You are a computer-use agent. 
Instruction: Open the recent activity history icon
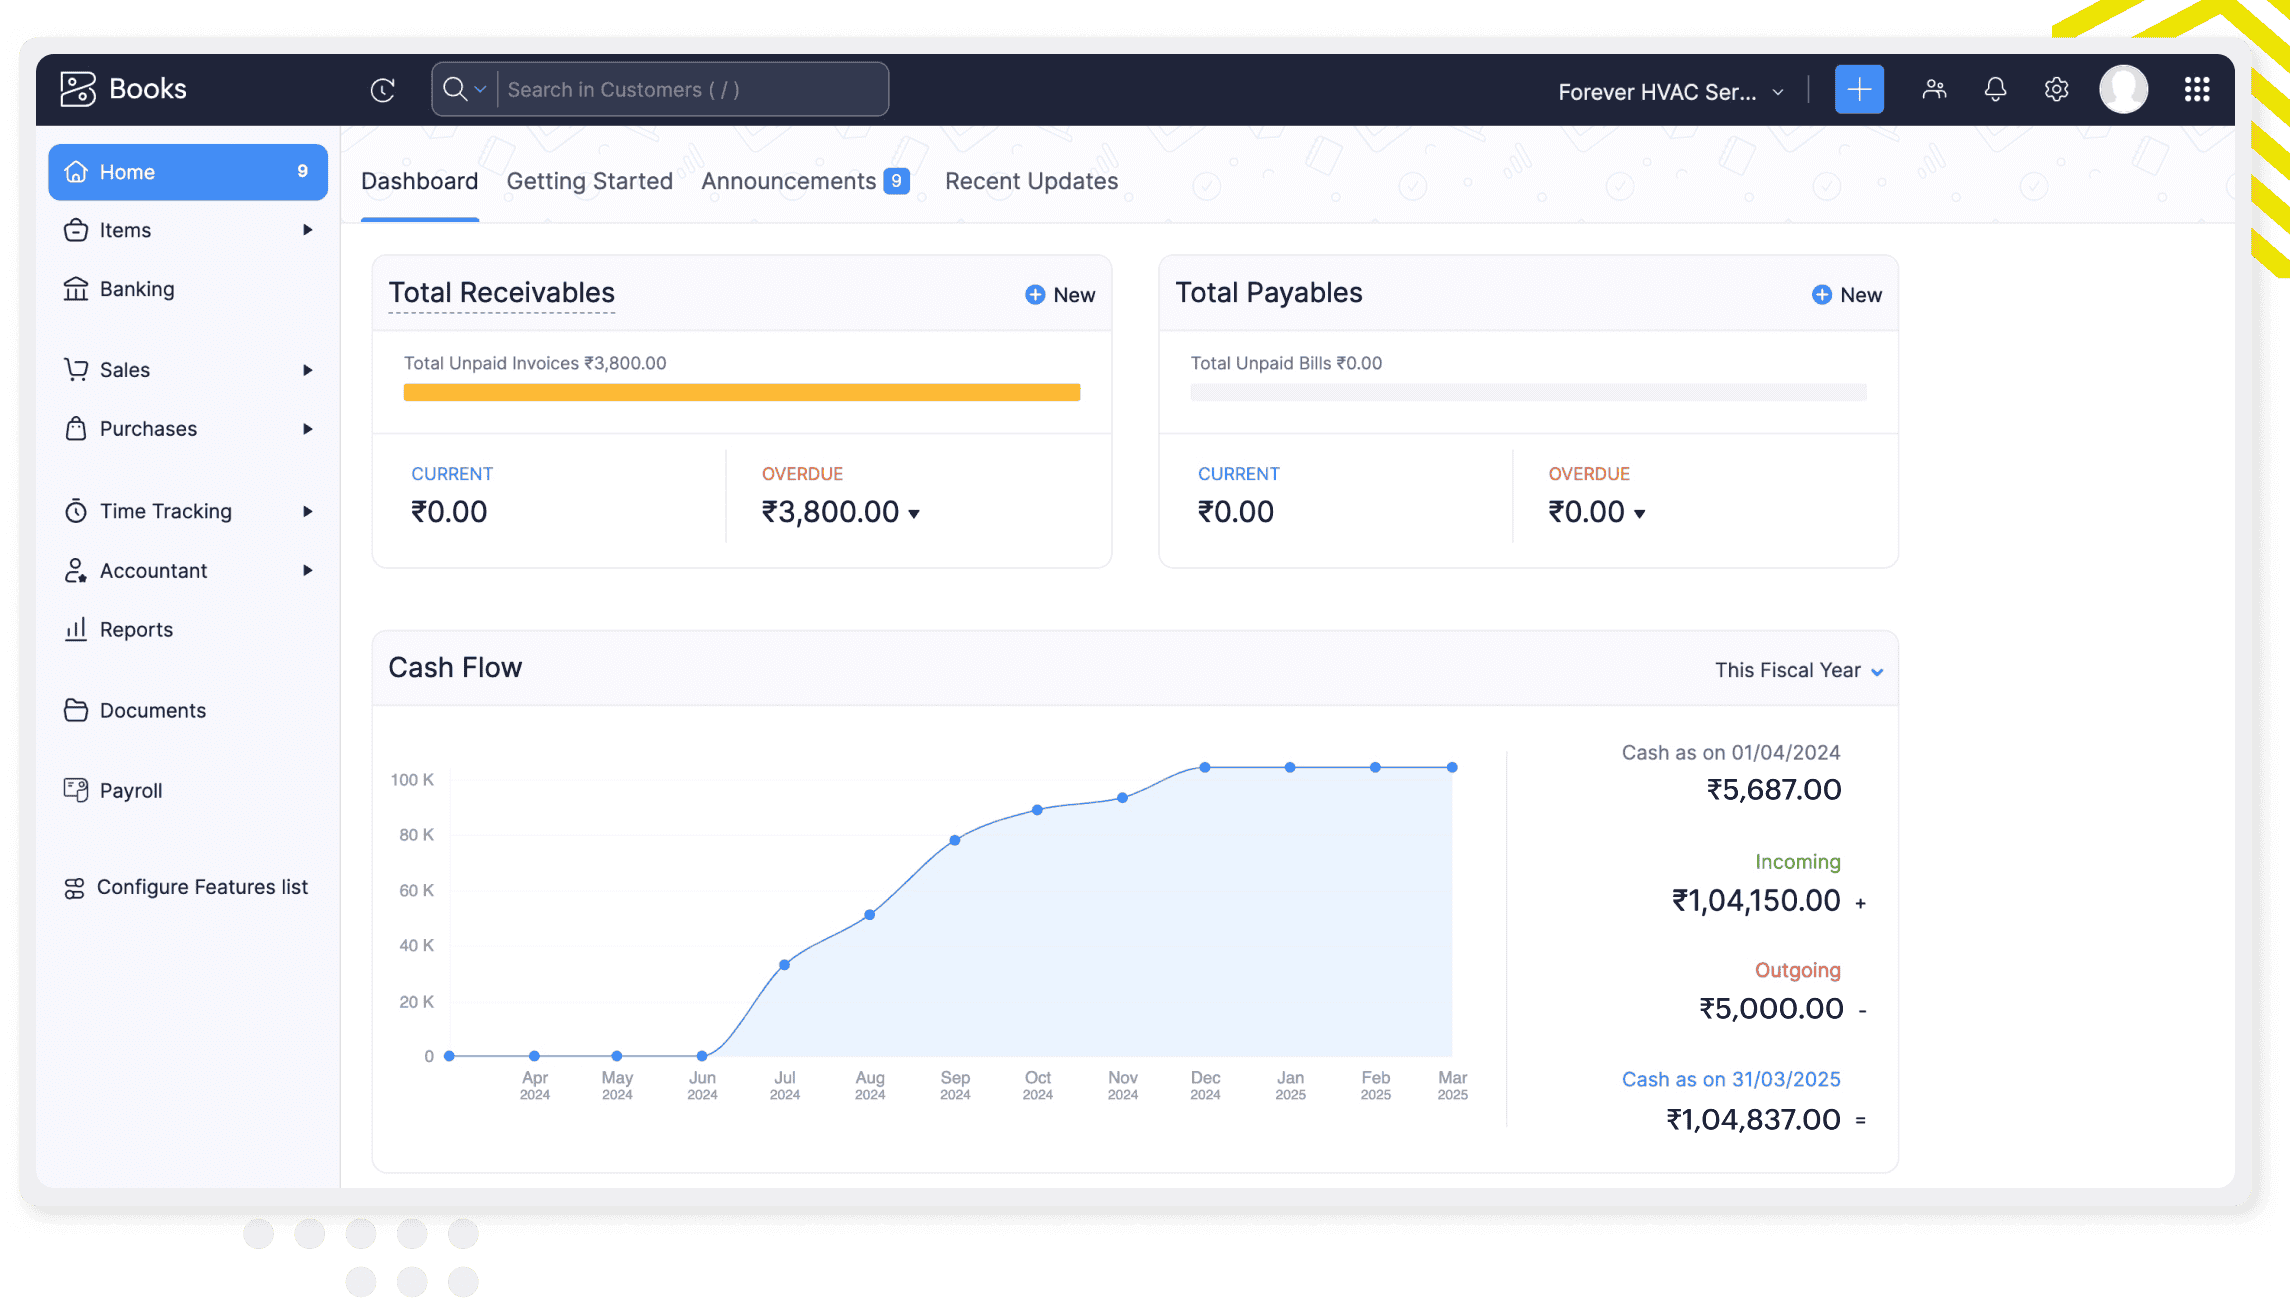tap(382, 90)
